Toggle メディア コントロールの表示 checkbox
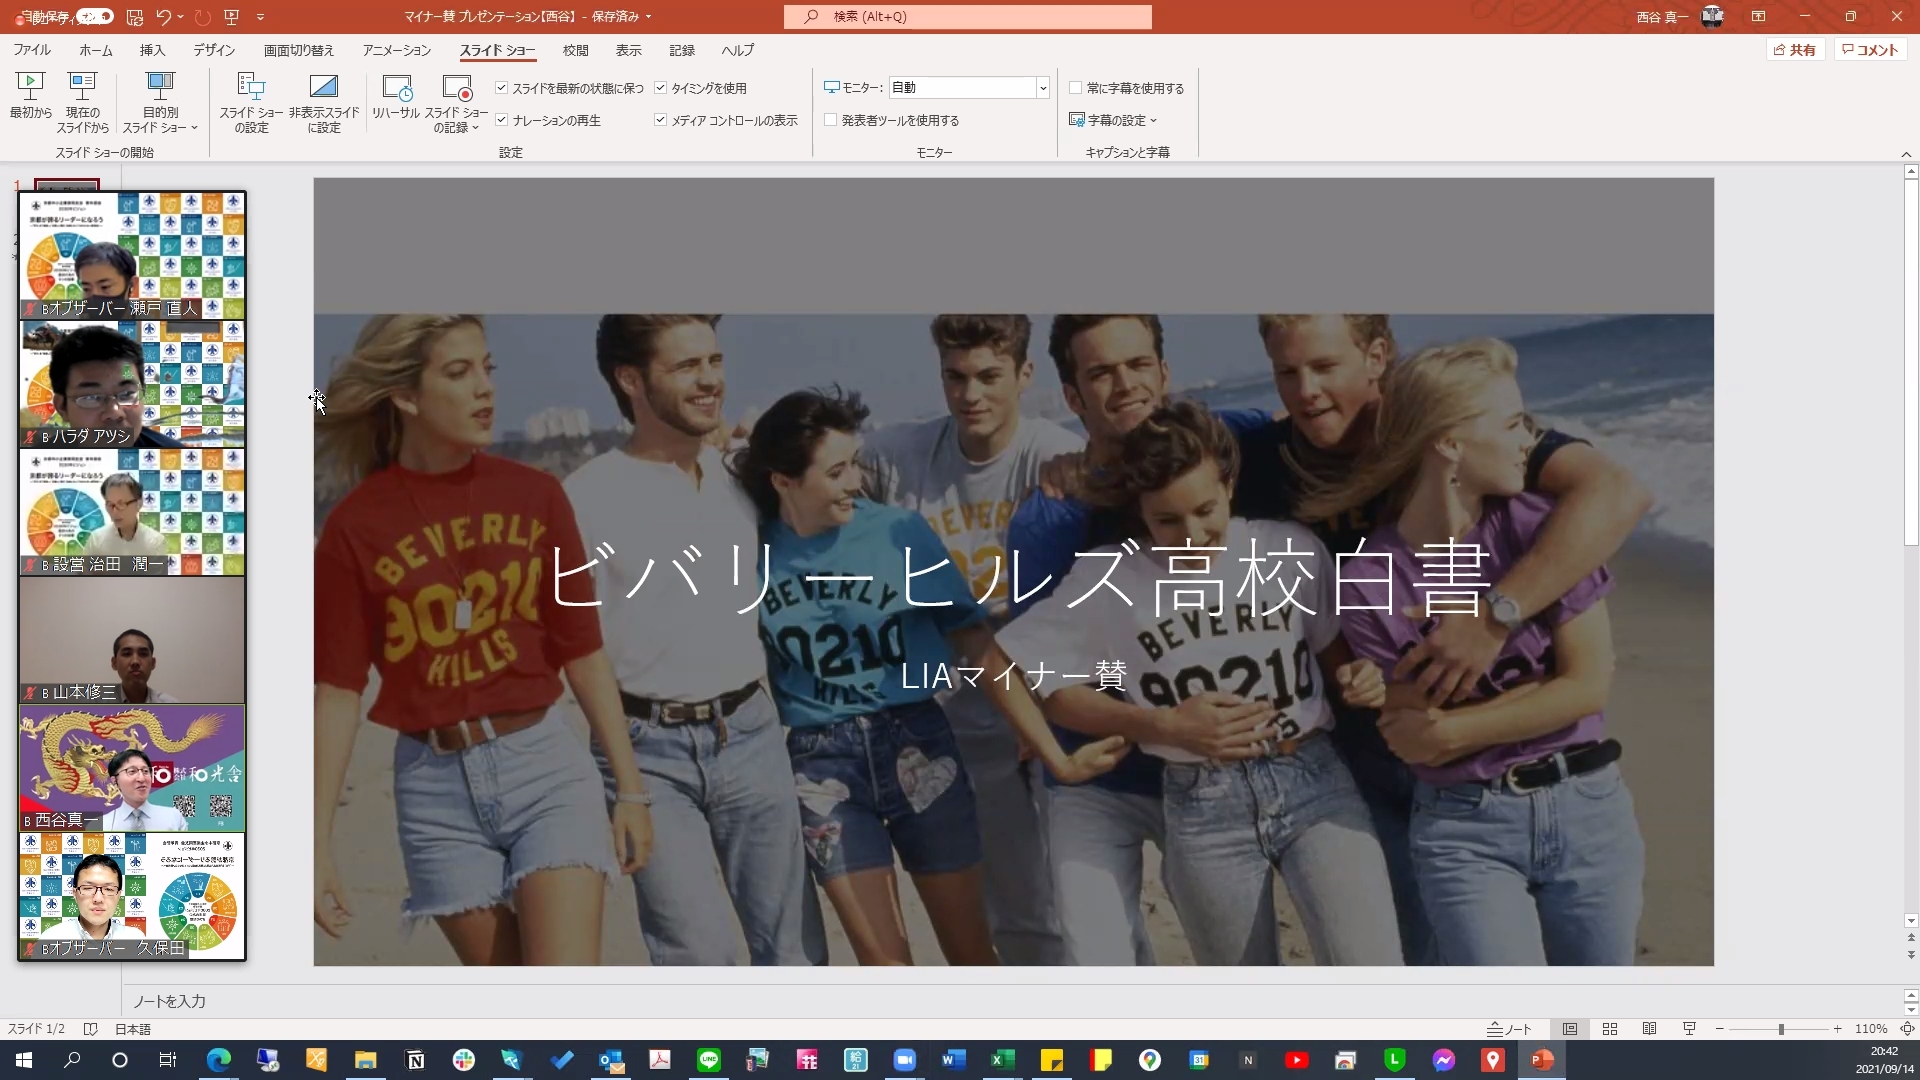Screen dimensions: 1920x1080 661,120
